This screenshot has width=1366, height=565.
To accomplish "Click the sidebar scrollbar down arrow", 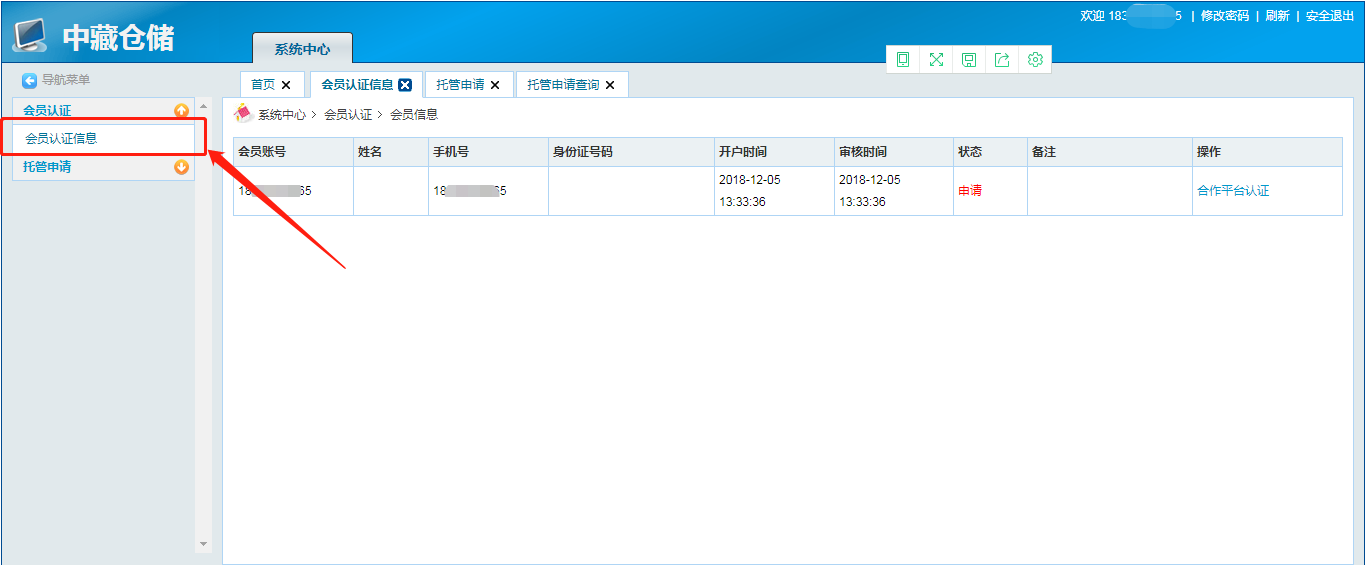I will (x=204, y=544).
